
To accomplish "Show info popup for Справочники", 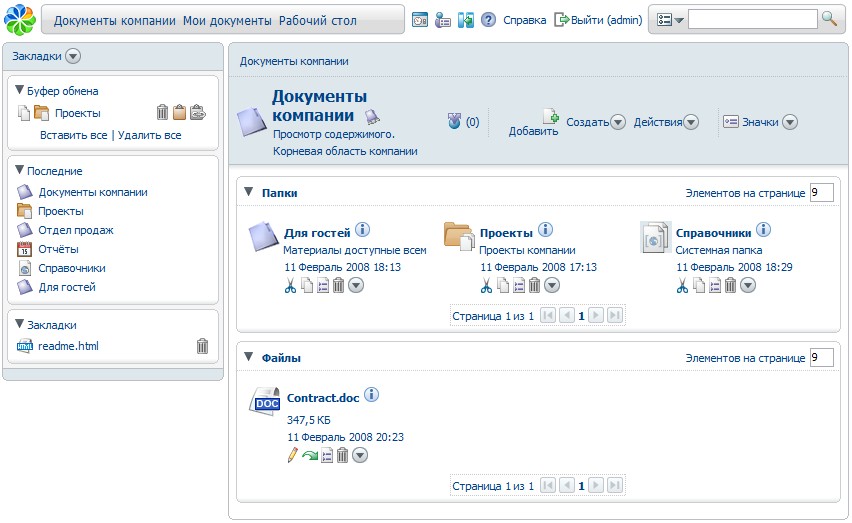I will [x=763, y=230].
